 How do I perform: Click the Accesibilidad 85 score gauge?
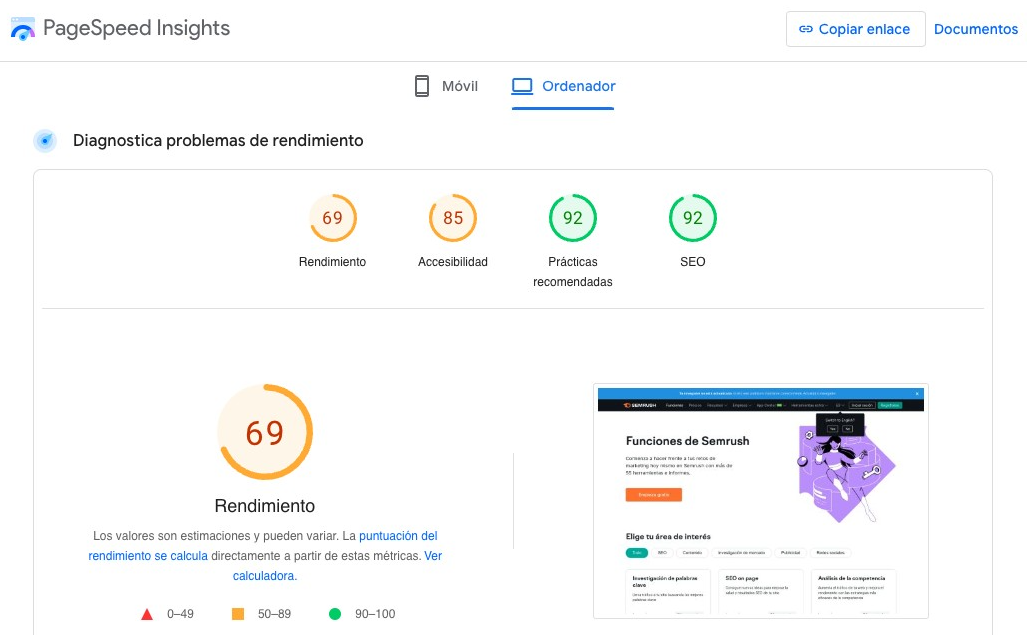(453, 217)
